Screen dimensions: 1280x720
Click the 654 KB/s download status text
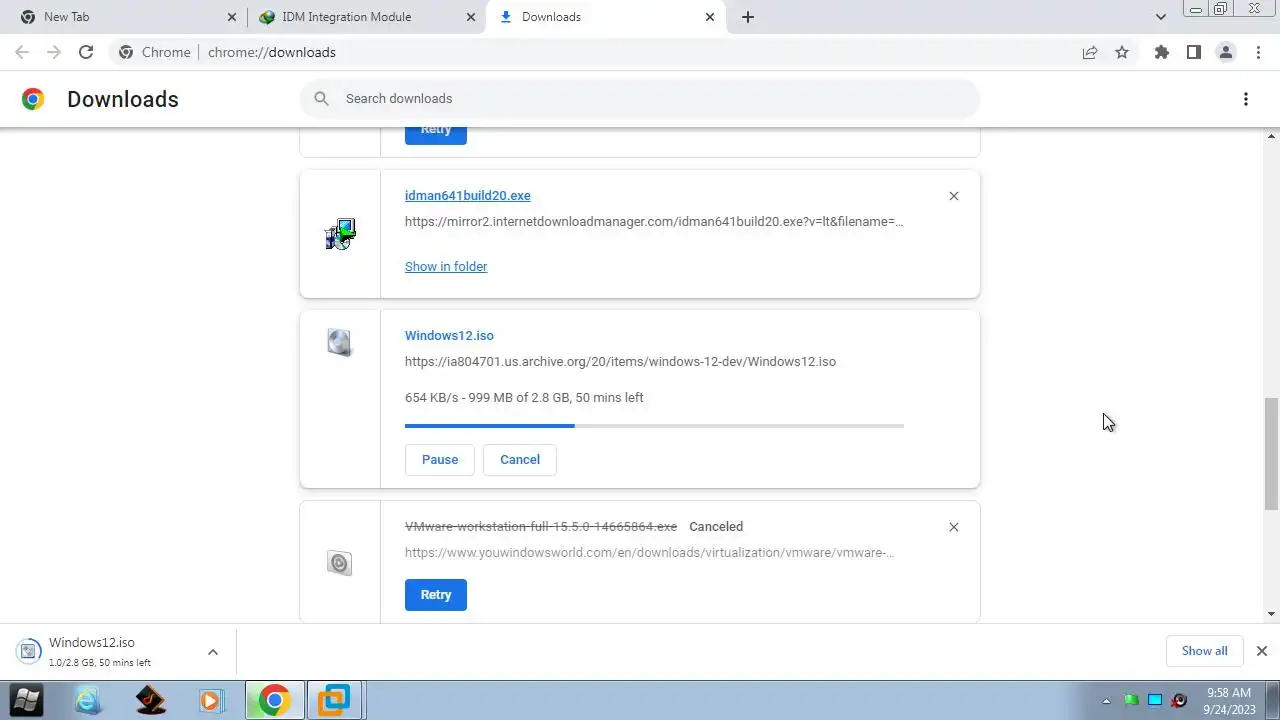524,398
